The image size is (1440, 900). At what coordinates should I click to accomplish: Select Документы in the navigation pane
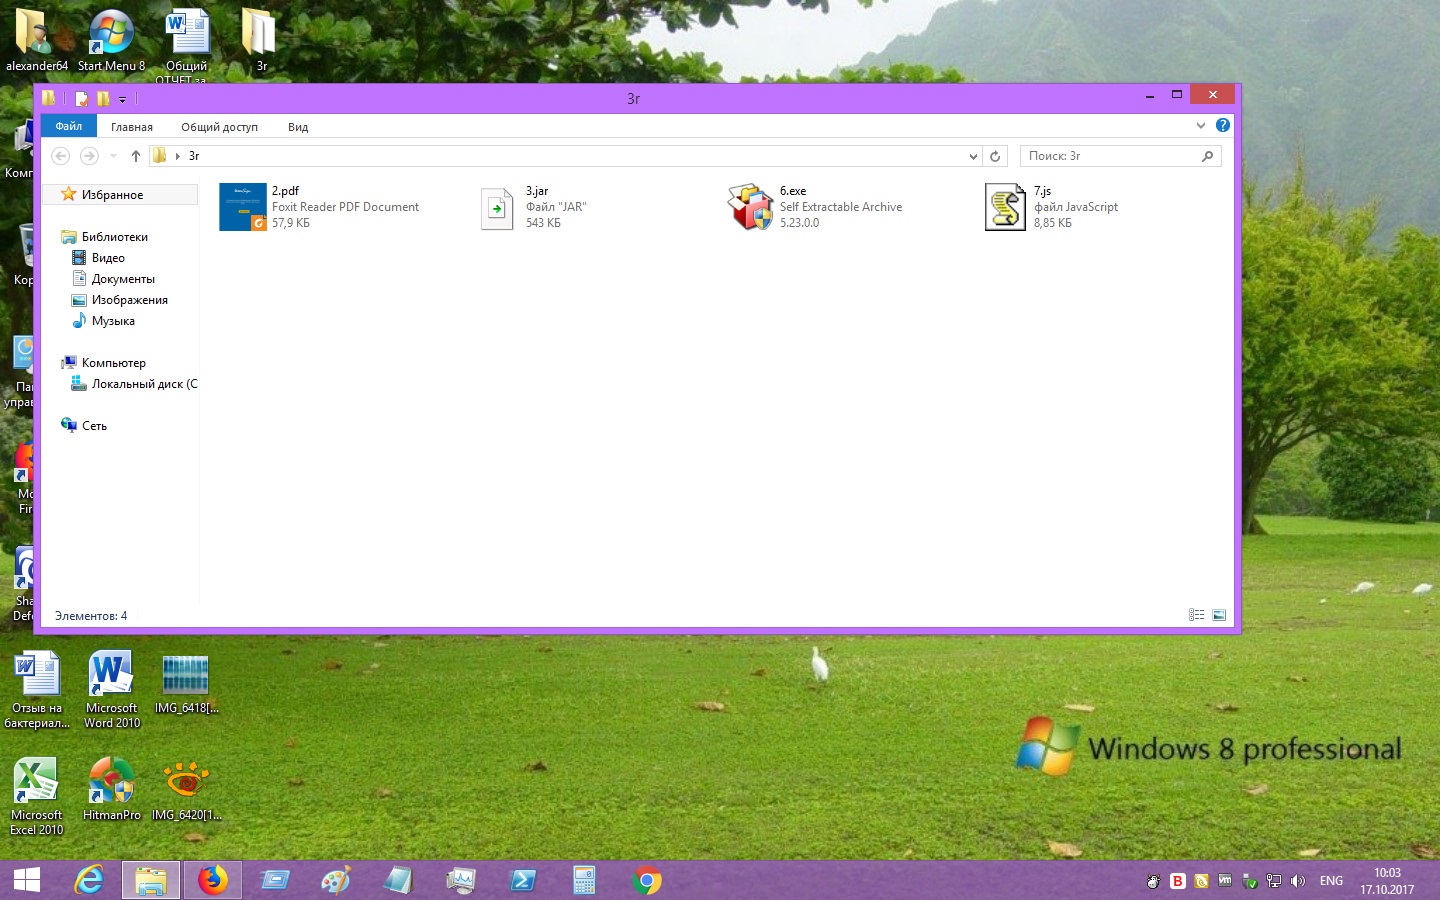coord(123,279)
